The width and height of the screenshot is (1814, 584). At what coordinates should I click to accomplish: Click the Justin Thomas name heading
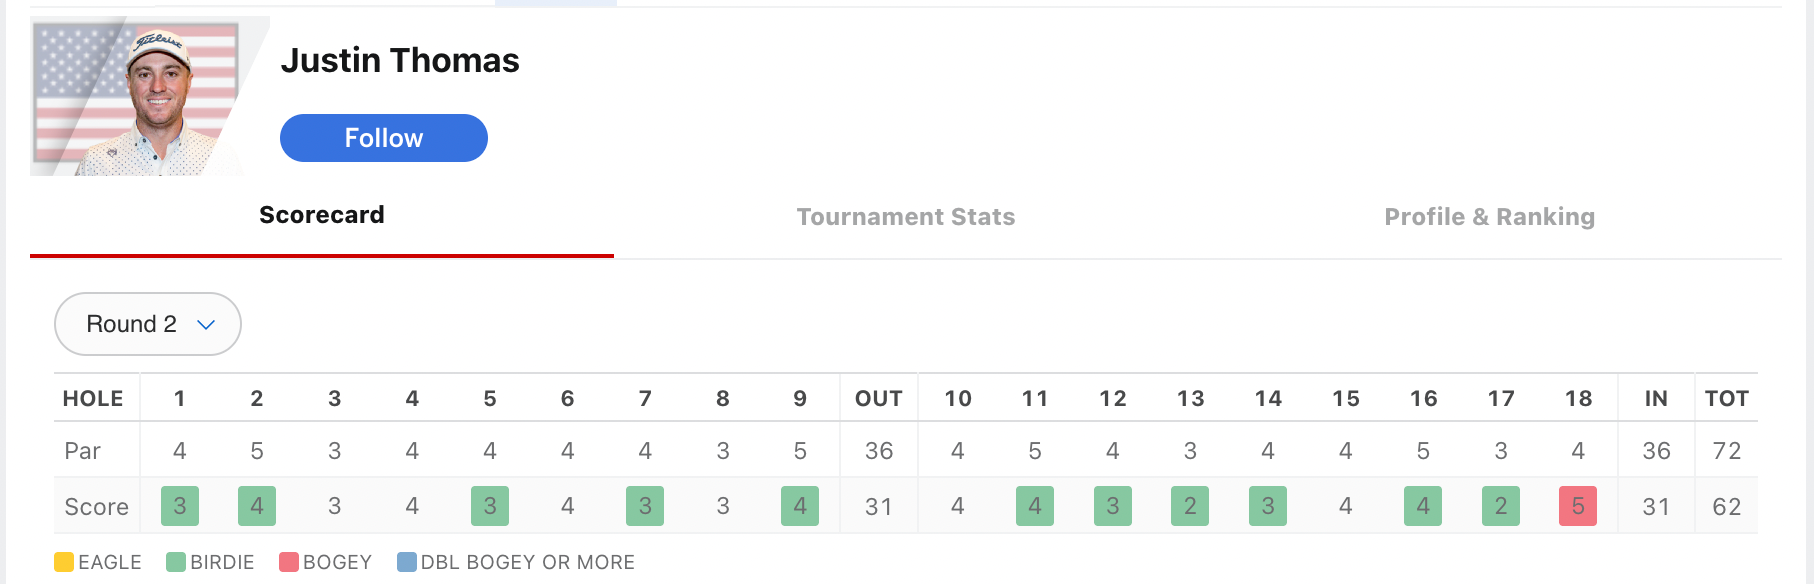pos(400,61)
